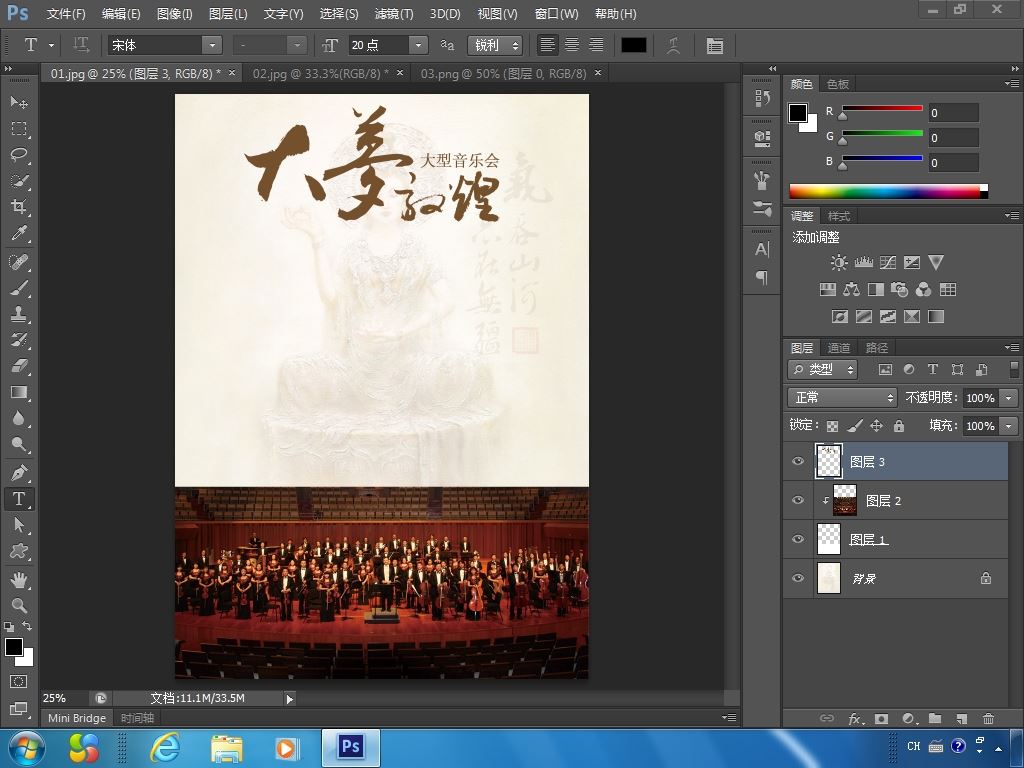Switch to the 通道 channels tab
The height and width of the screenshot is (768, 1024).
[839, 348]
